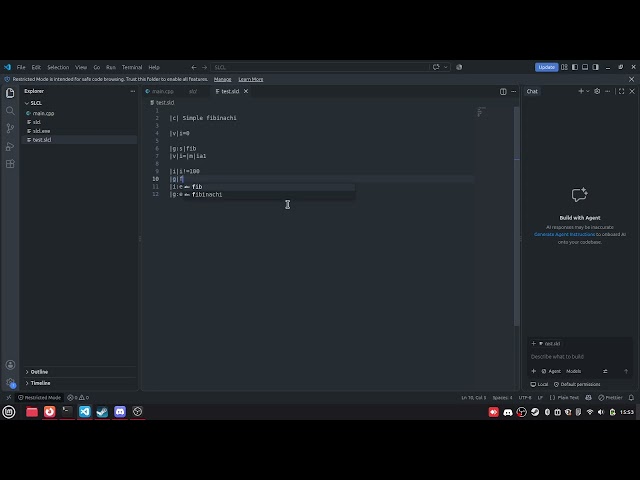Open the Terminal menu
Screen dimensions: 640x480
click(x=132, y=67)
